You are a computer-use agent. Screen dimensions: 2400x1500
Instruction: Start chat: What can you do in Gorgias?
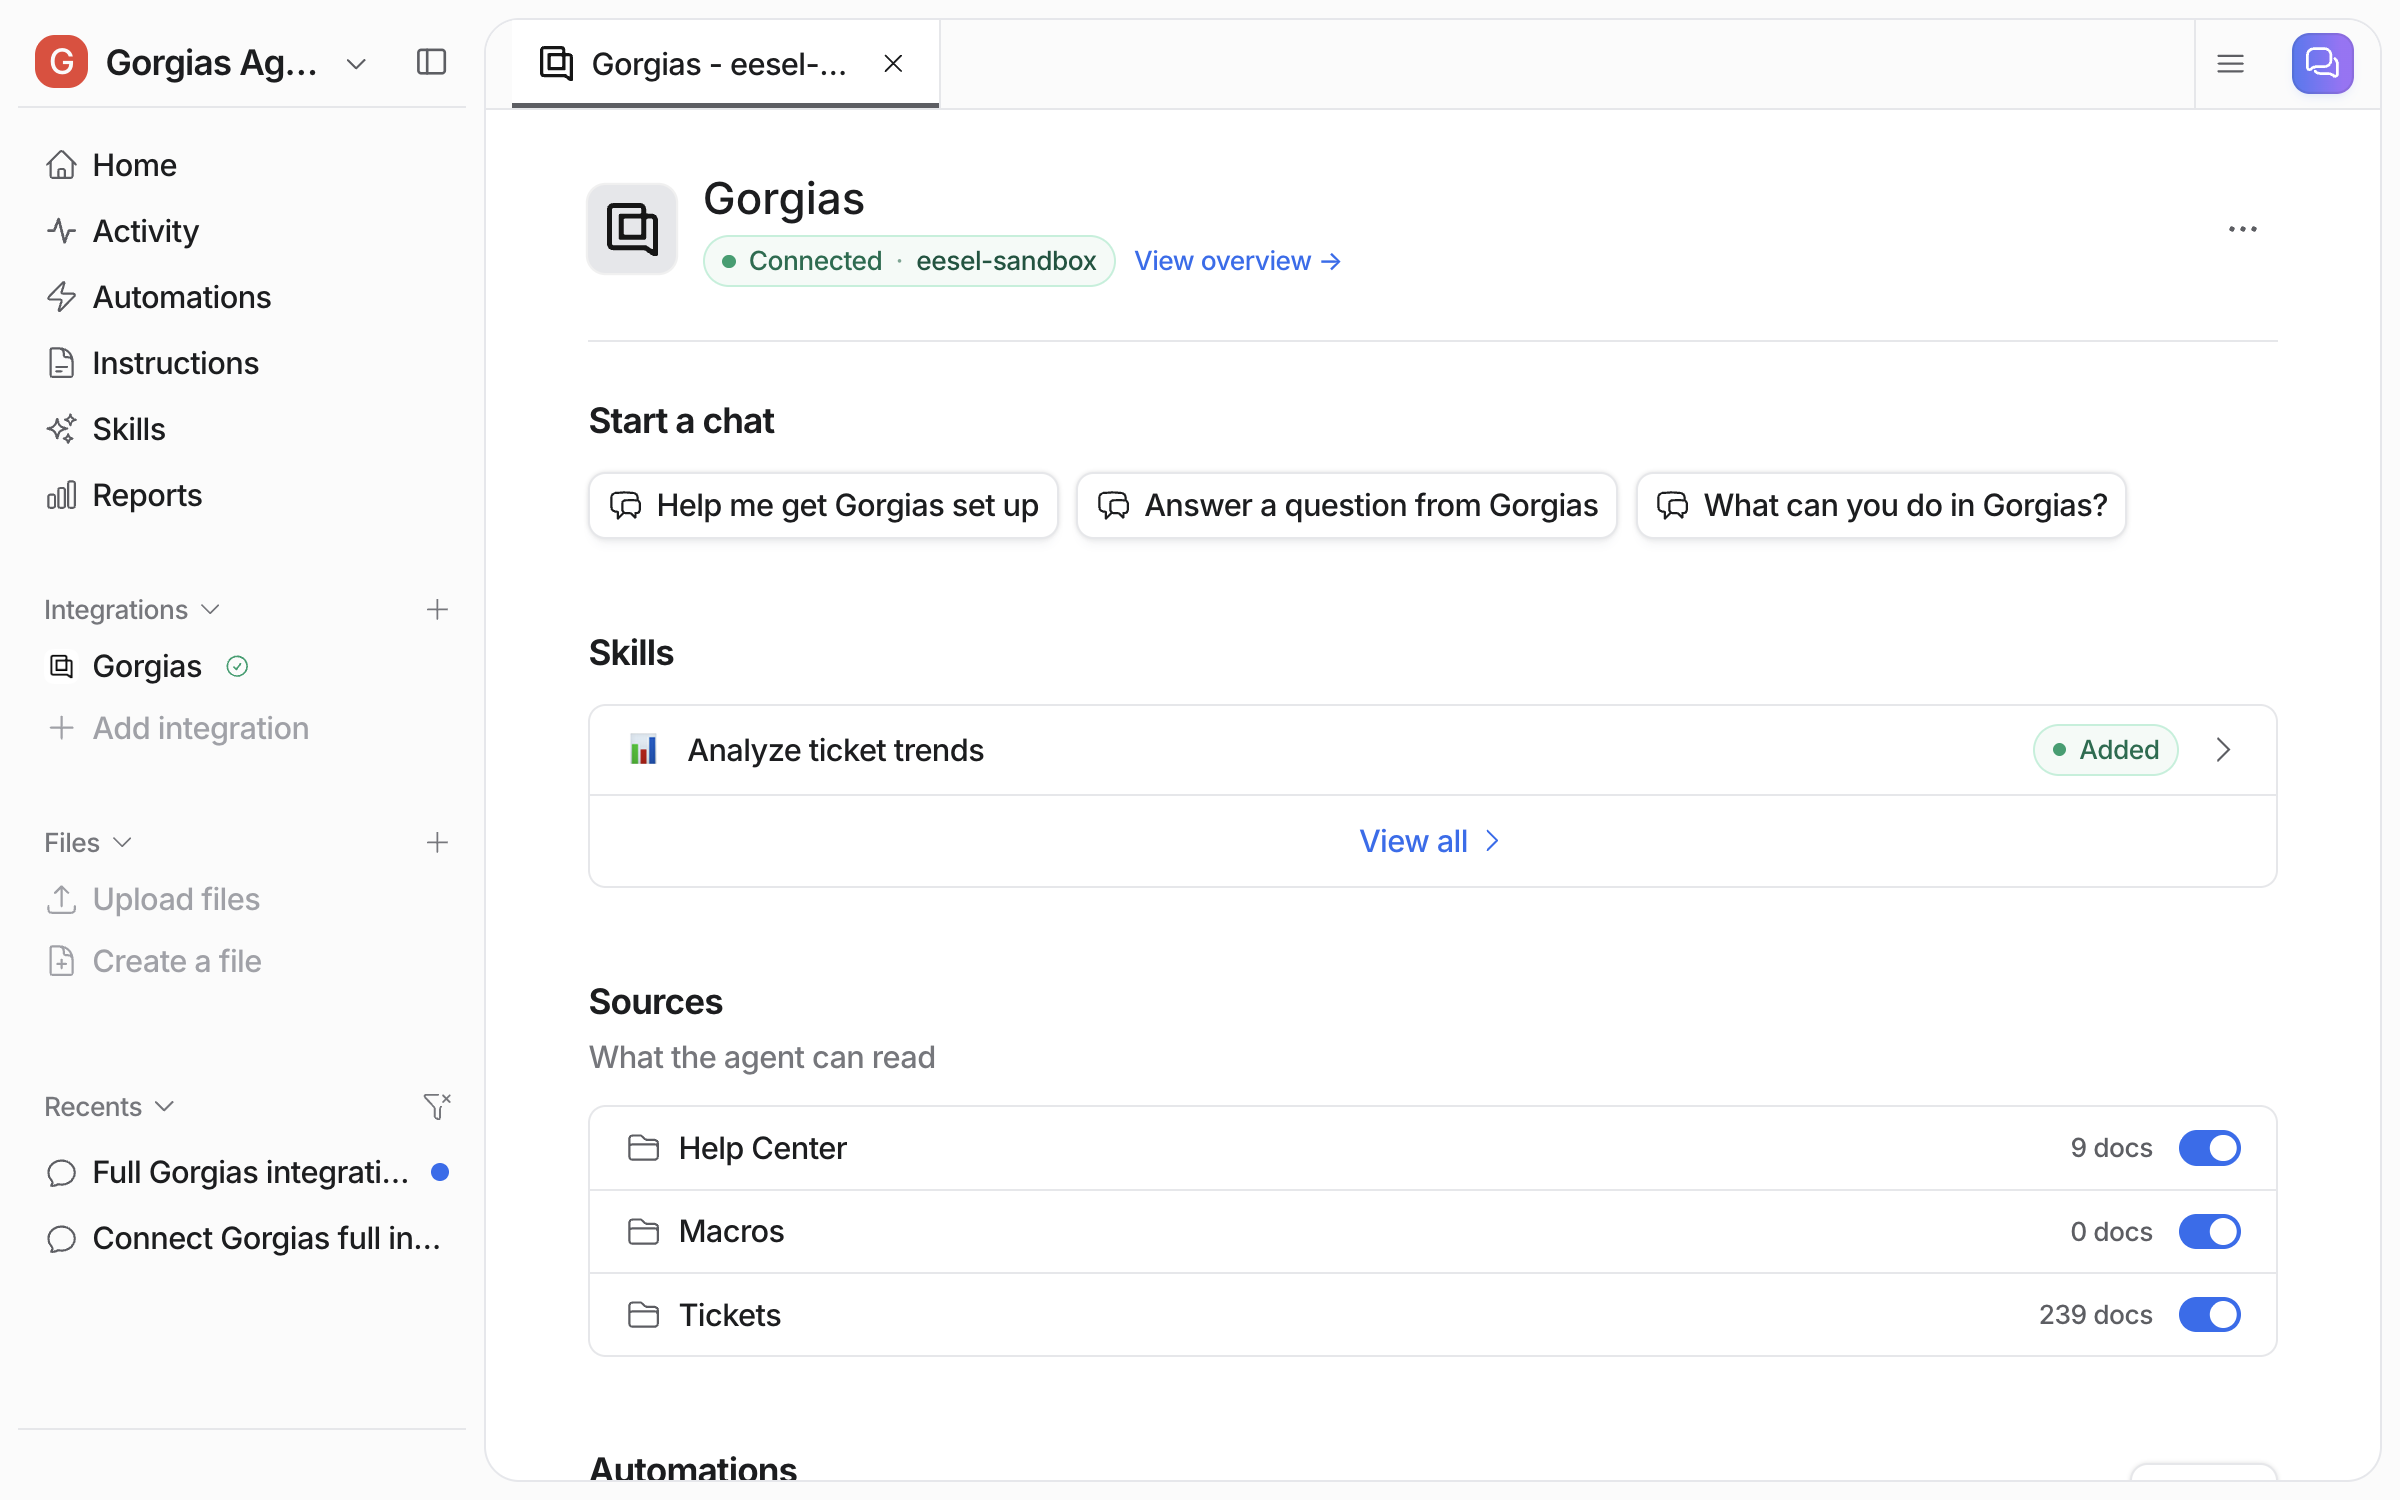(x=1880, y=505)
